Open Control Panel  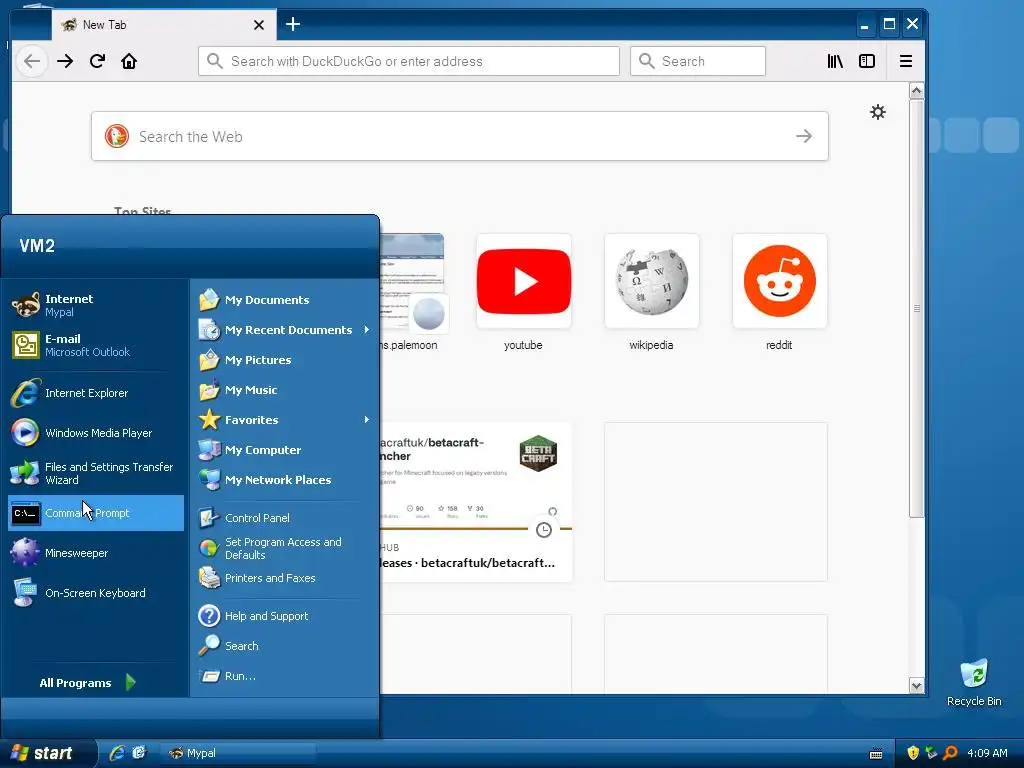point(284,518)
